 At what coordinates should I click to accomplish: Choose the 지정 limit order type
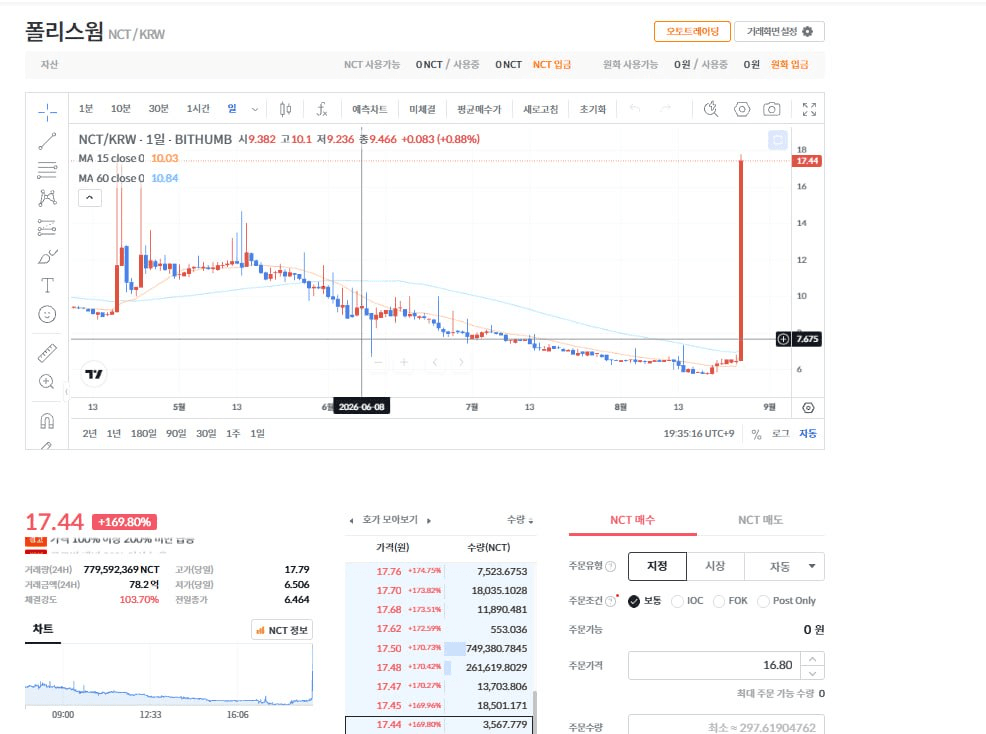coord(658,566)
